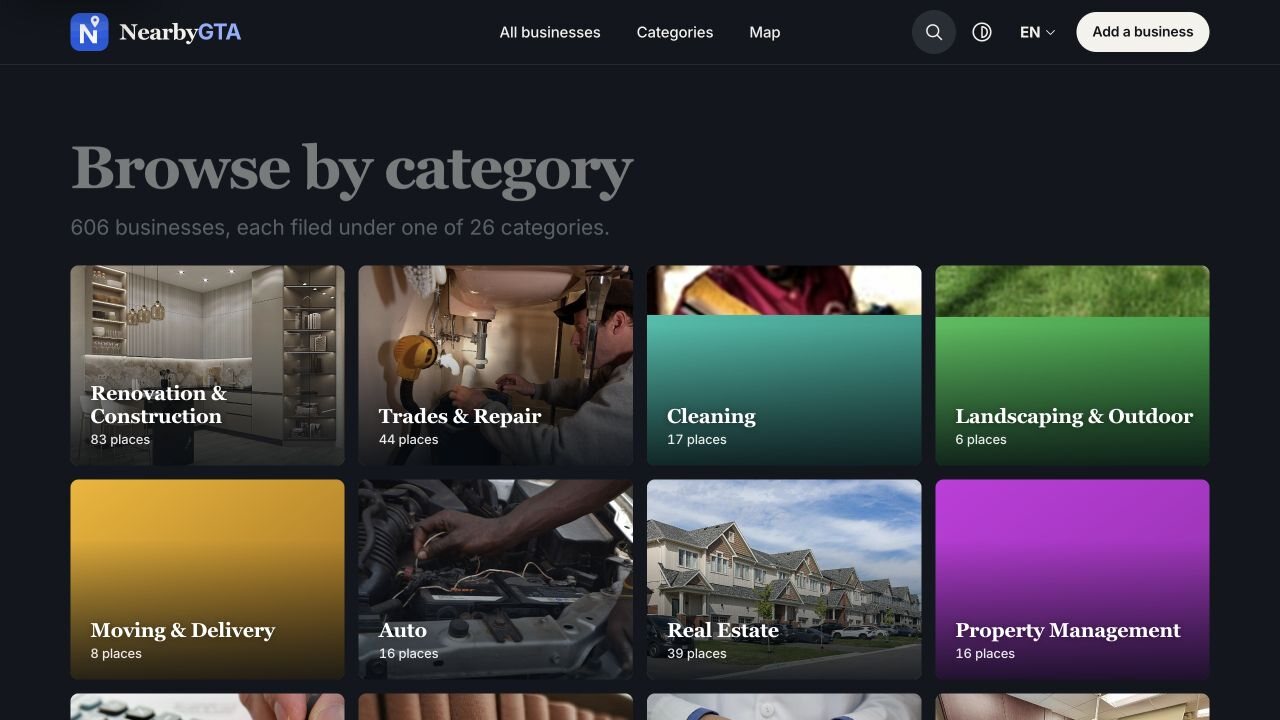Go to All businesses menu item
Image resolution: width=1280 pixels, height=720 pixels.
tap(550, 32)
